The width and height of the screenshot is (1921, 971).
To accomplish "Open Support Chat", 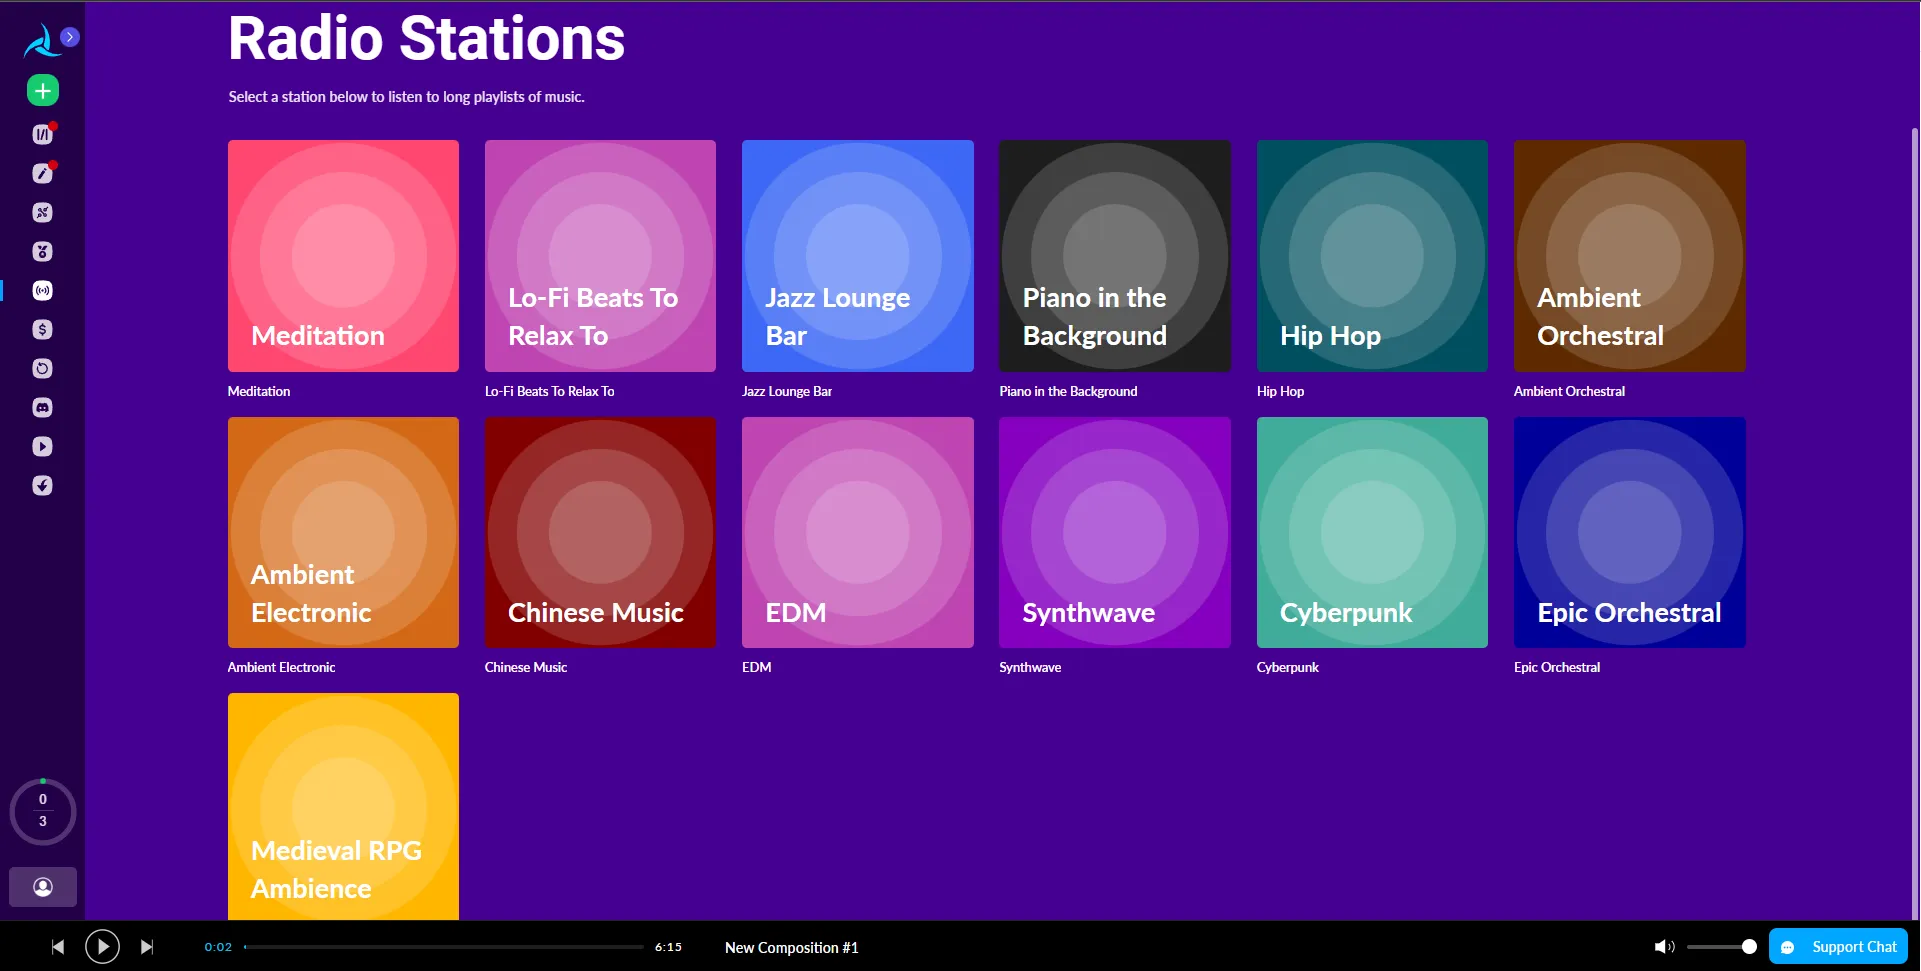I will (1838, 947).
